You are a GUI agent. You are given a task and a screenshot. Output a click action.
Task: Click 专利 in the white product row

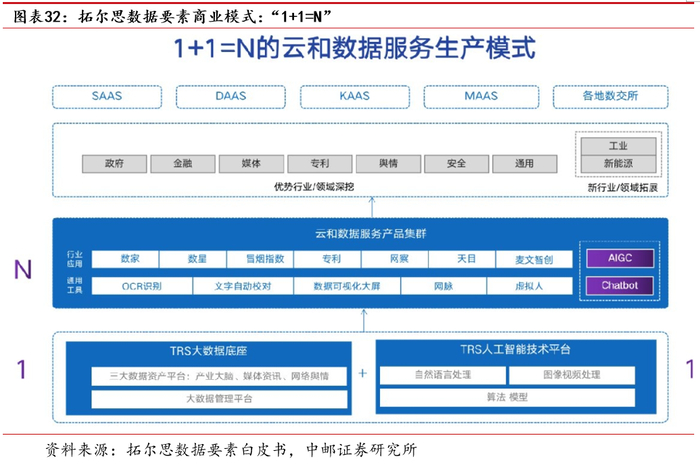point(327,259)
